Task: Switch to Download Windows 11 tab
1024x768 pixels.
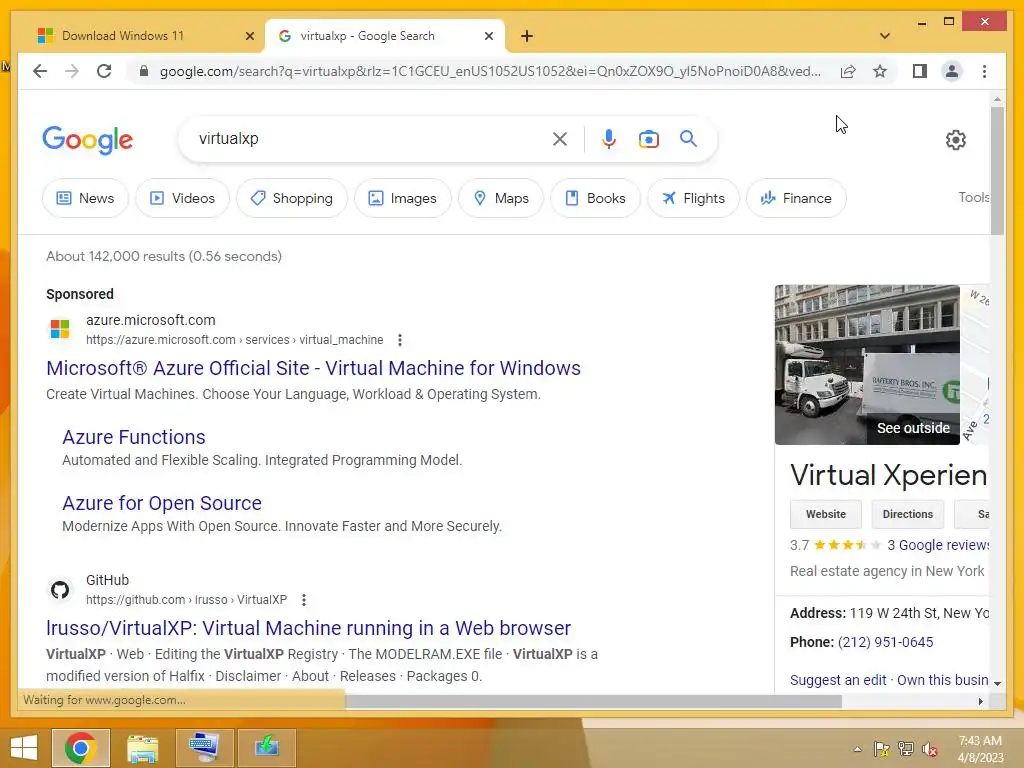Action: point(146,36)
